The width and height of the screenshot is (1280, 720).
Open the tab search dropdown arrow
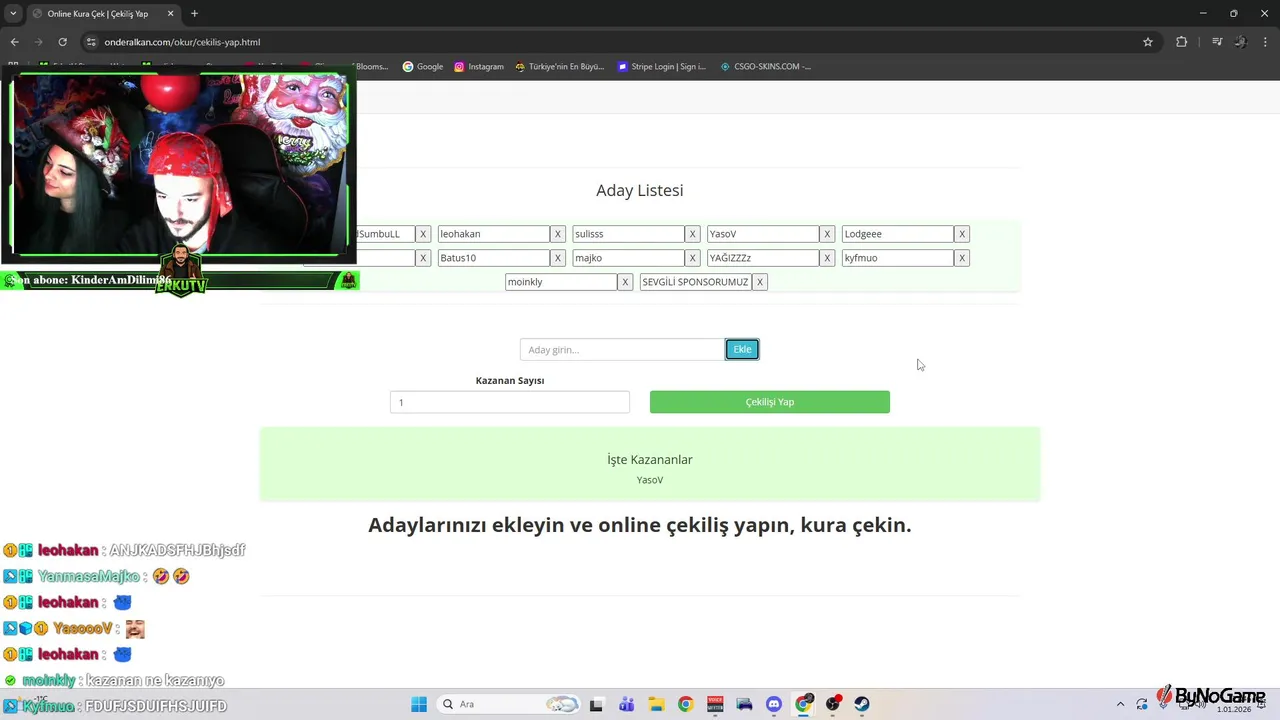pyautogui.click(x=13, y=14)
